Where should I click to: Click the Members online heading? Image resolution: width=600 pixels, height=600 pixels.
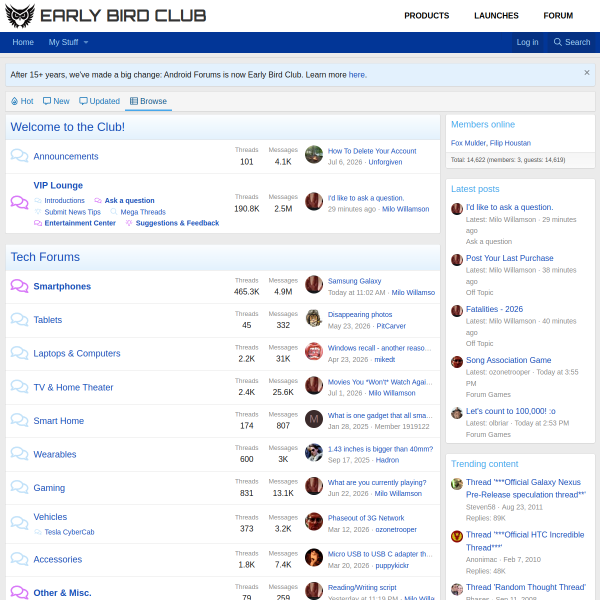point(483,125)
